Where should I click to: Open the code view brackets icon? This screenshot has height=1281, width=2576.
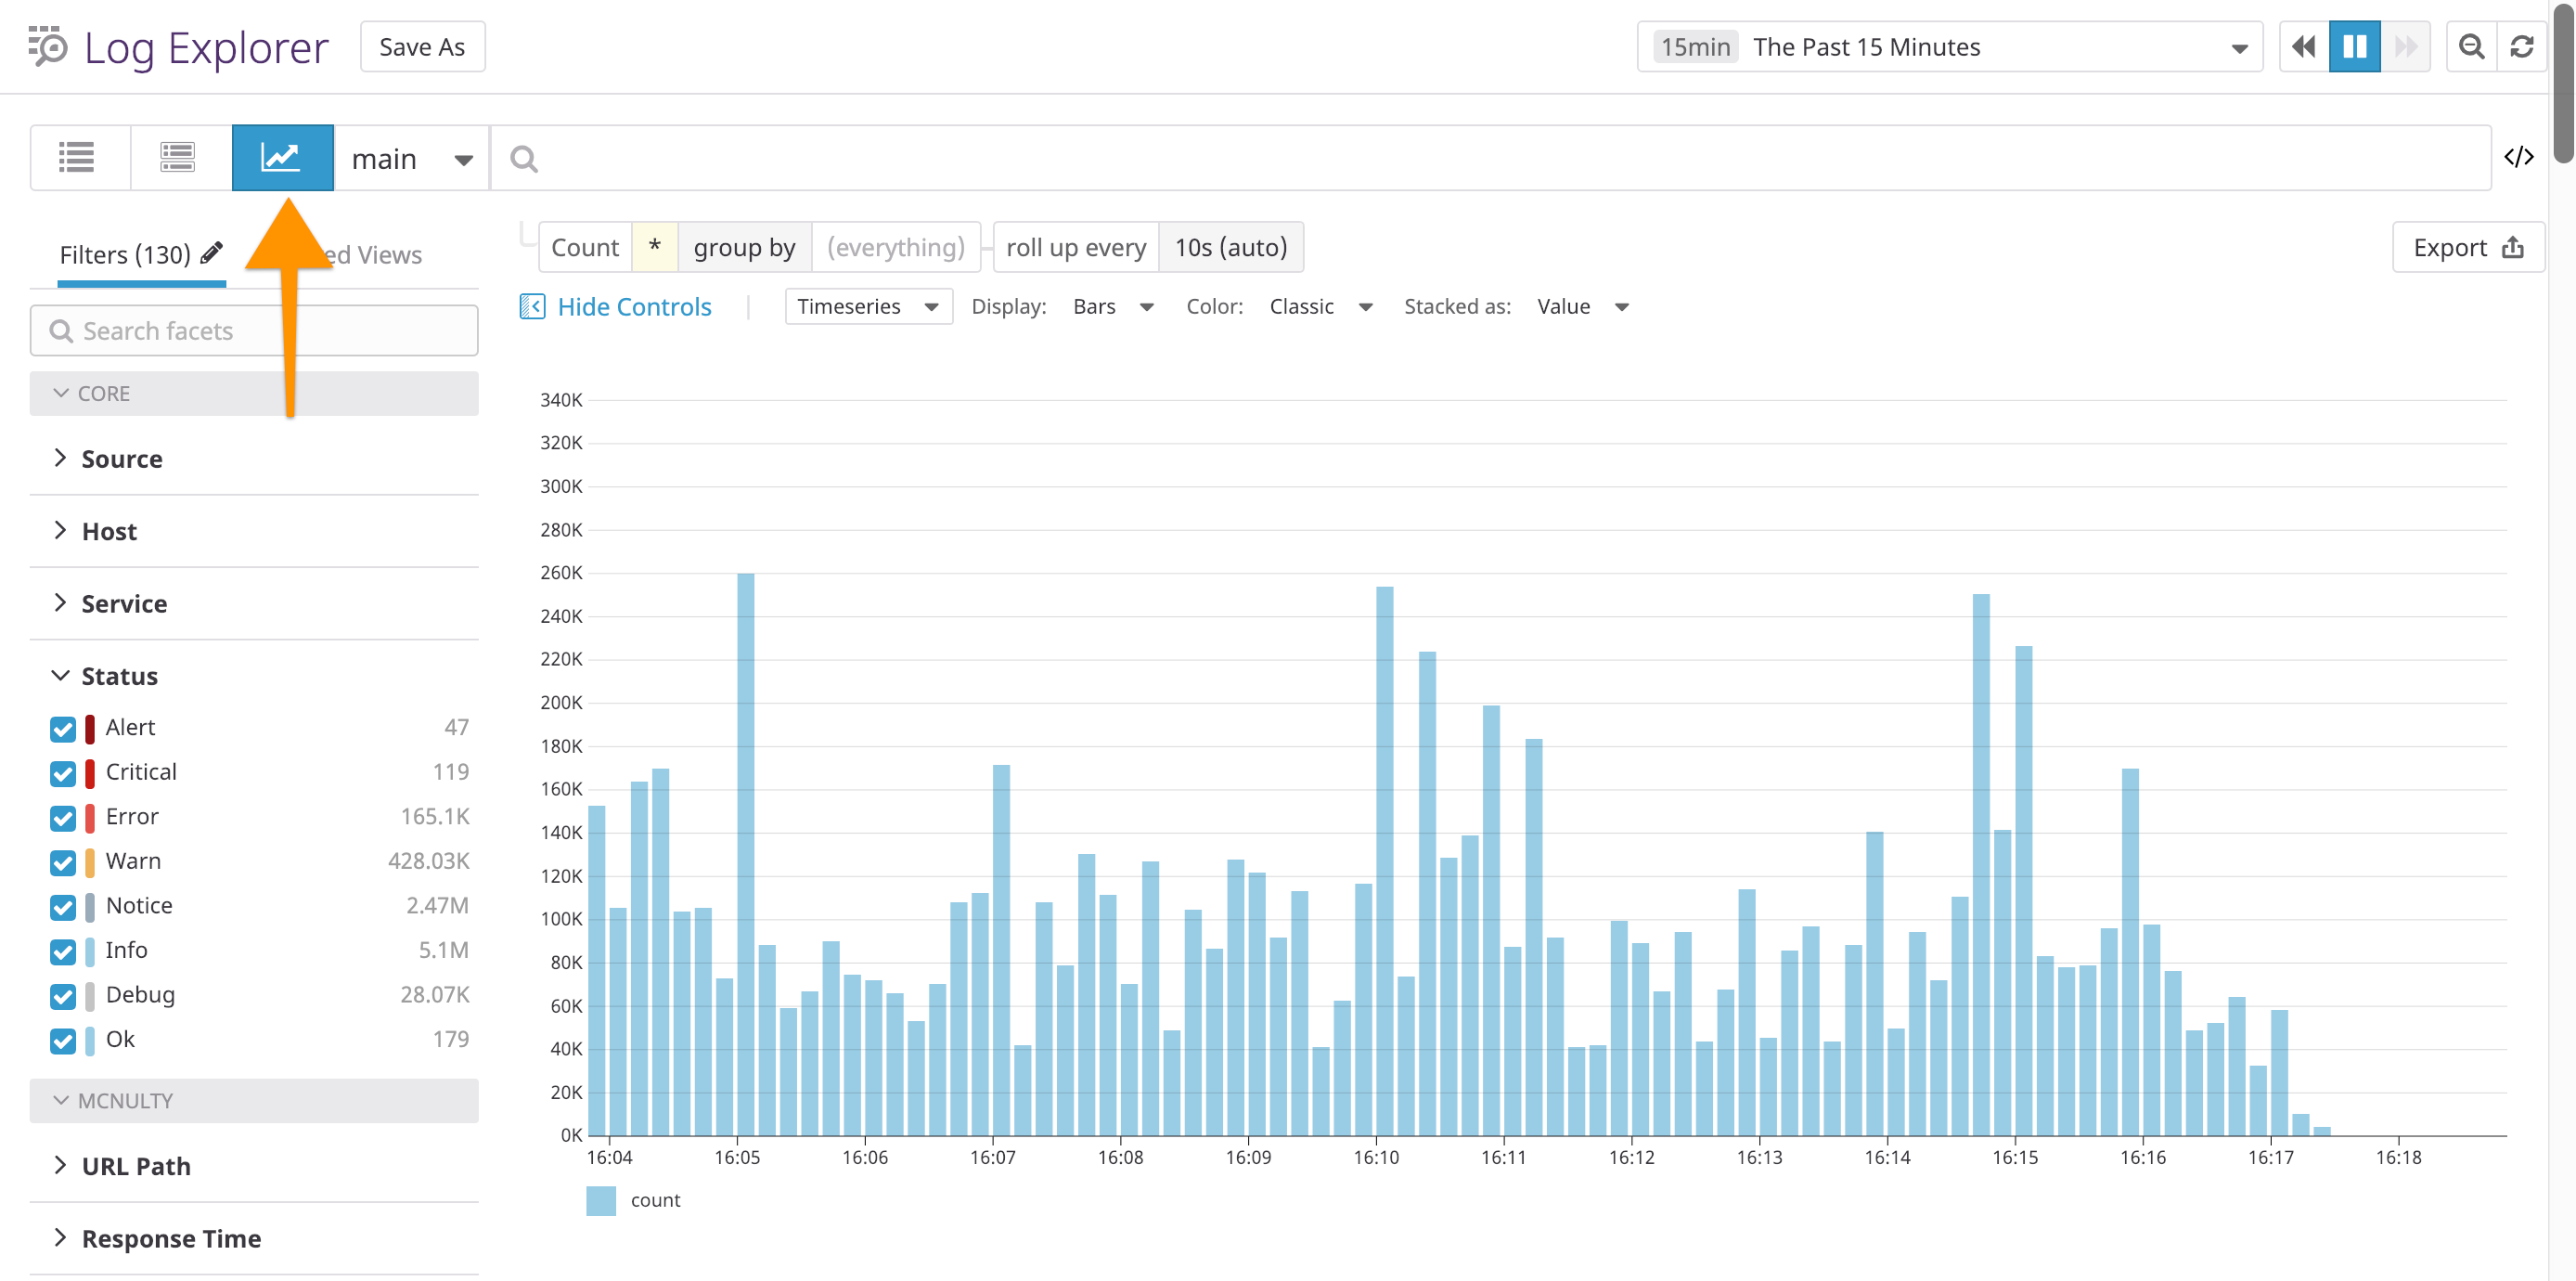click(2518, 158)
